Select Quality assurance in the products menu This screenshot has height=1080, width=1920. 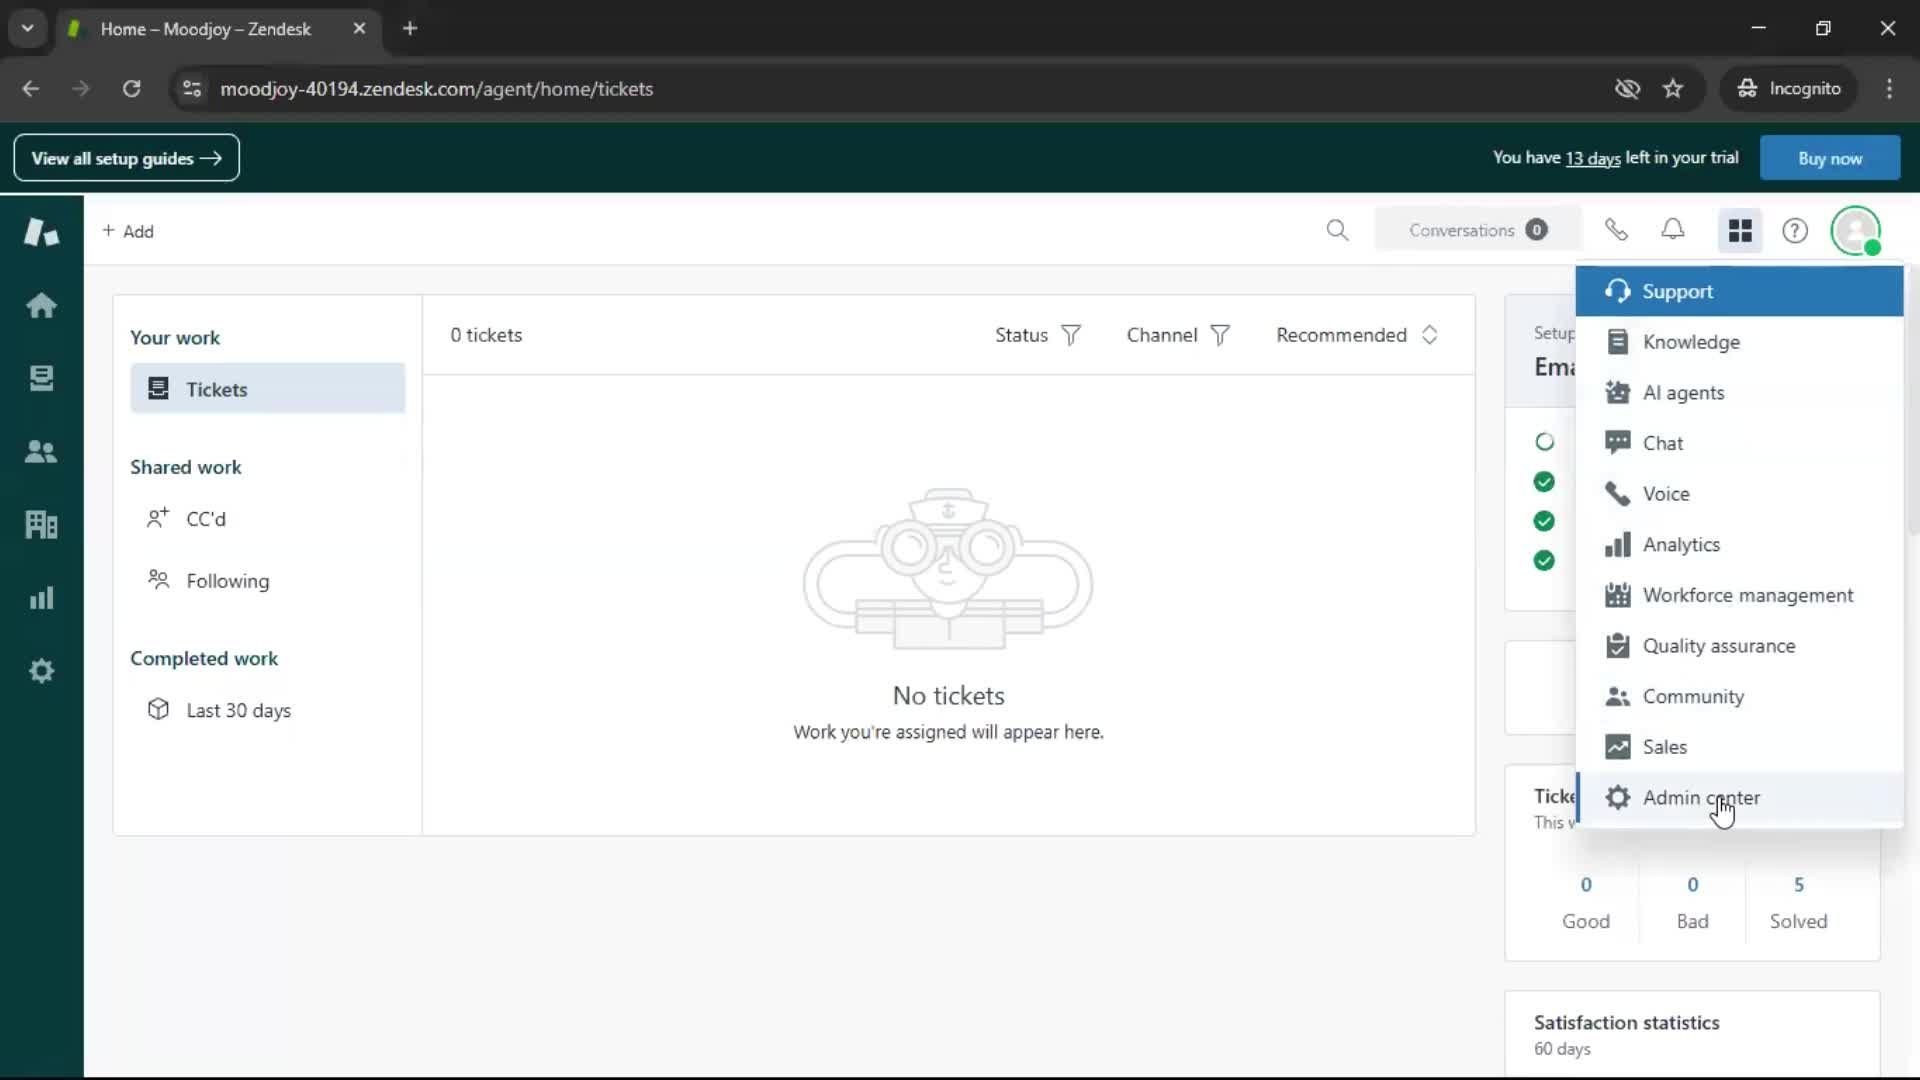point(1739,646)
